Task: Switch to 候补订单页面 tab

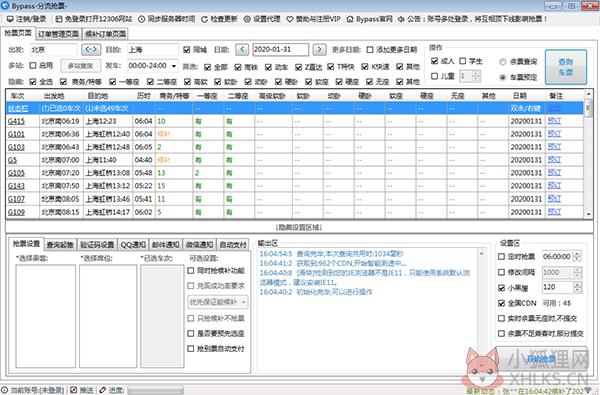Action: click(x=105, y=34)
